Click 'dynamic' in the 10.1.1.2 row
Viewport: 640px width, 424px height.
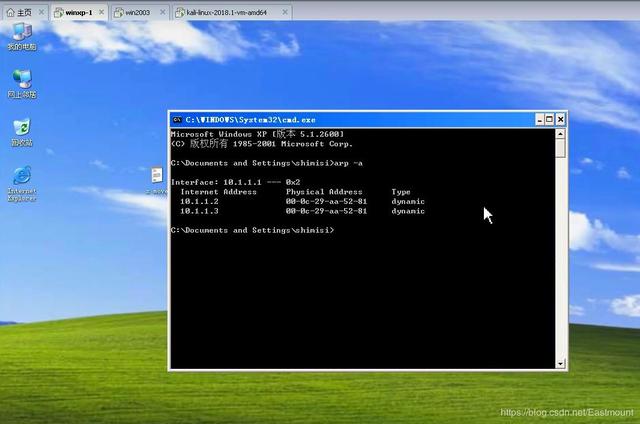click(408, 202)
